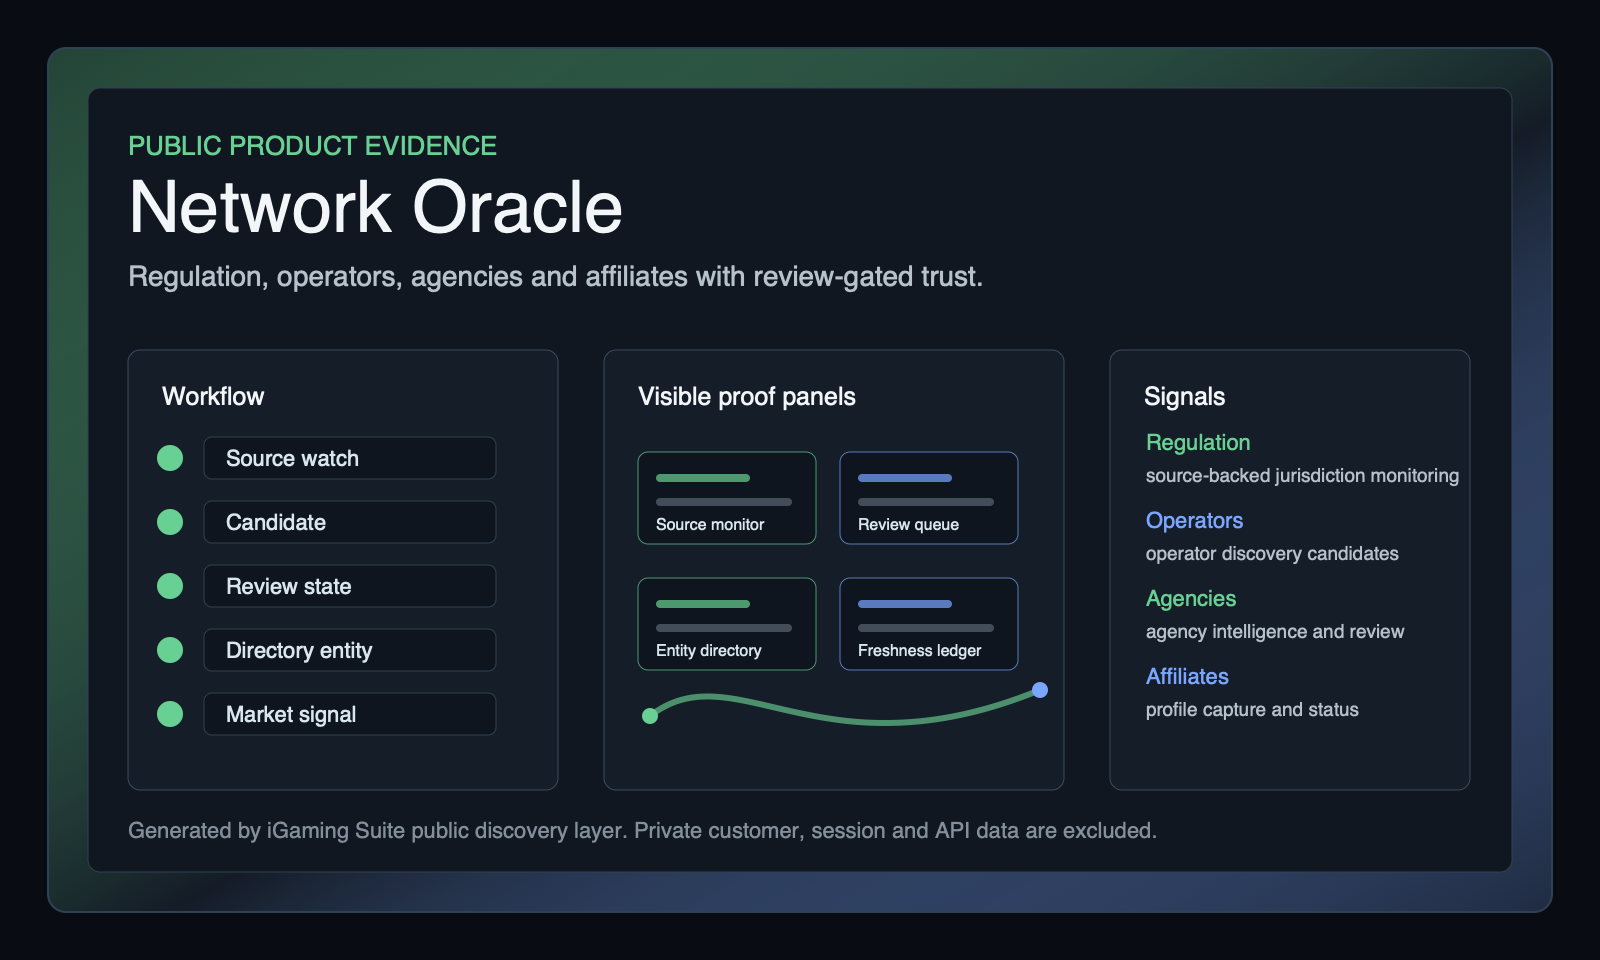
Task: Click the green dot beside Review state
Action: pos(170,586)
